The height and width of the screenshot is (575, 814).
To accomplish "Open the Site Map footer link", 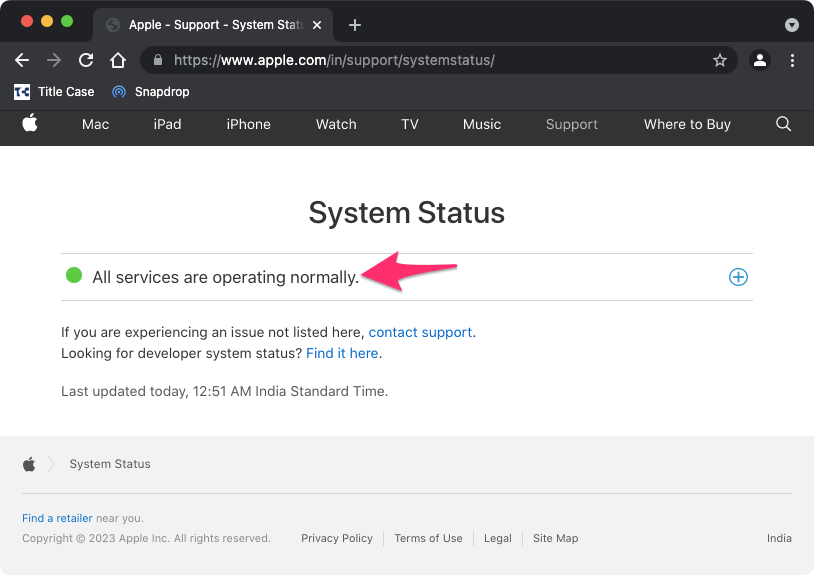I will pyautogui.click(x=555, y=538).
